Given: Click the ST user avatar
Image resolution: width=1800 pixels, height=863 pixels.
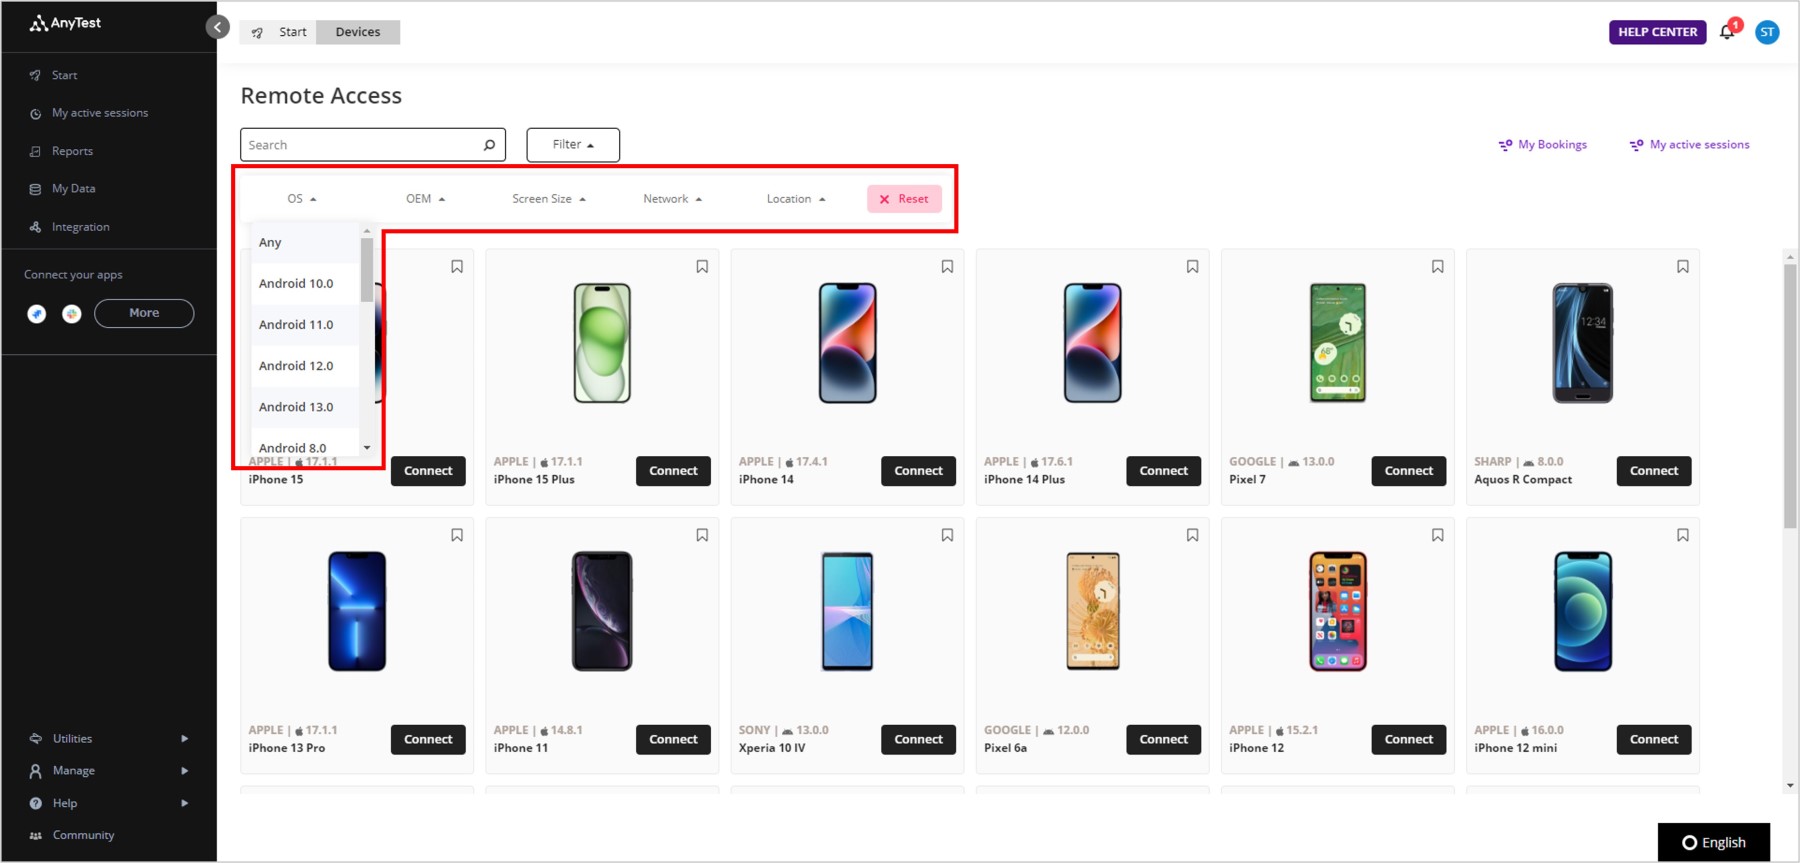Looking at the screenshot, I should pyautogui.click(x=1767, y=32).
